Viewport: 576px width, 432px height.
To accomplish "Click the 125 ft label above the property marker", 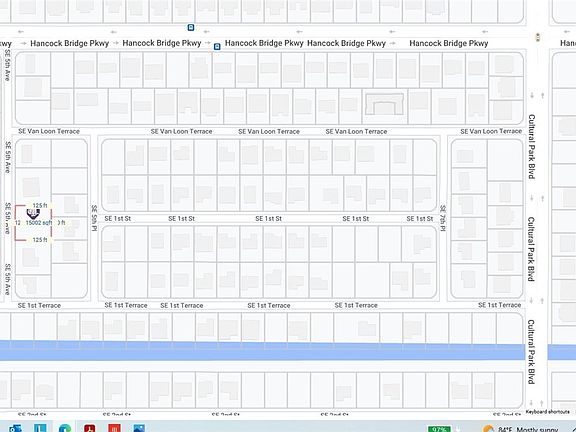I will [40, 205].
